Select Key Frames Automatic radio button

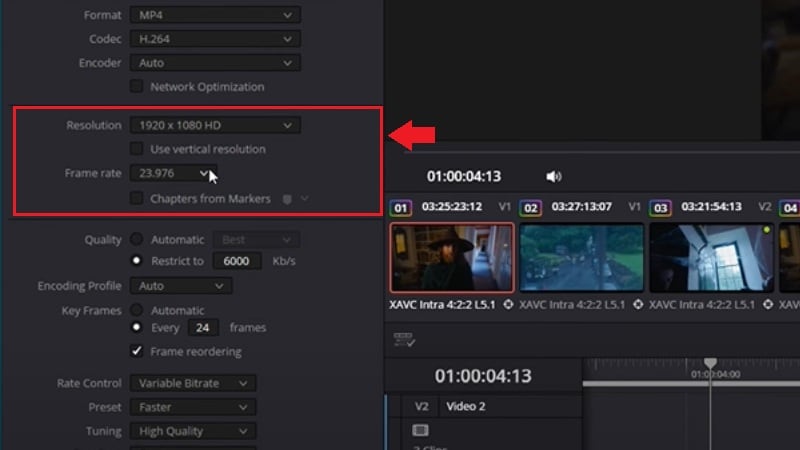click(x=136, y=310)
